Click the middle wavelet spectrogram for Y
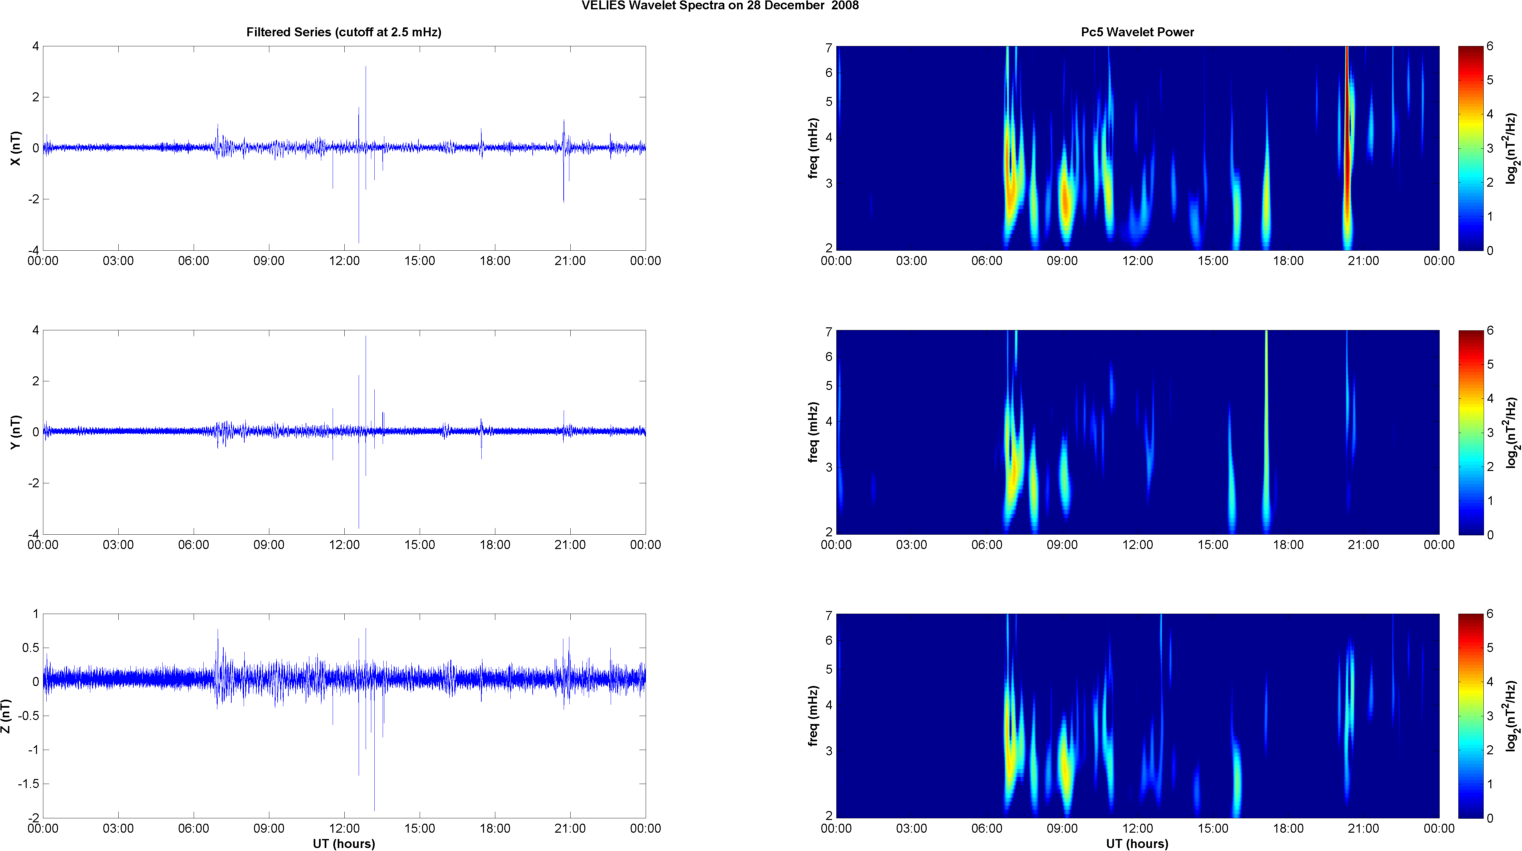The image size is (1522, 851). point(1137,432)
